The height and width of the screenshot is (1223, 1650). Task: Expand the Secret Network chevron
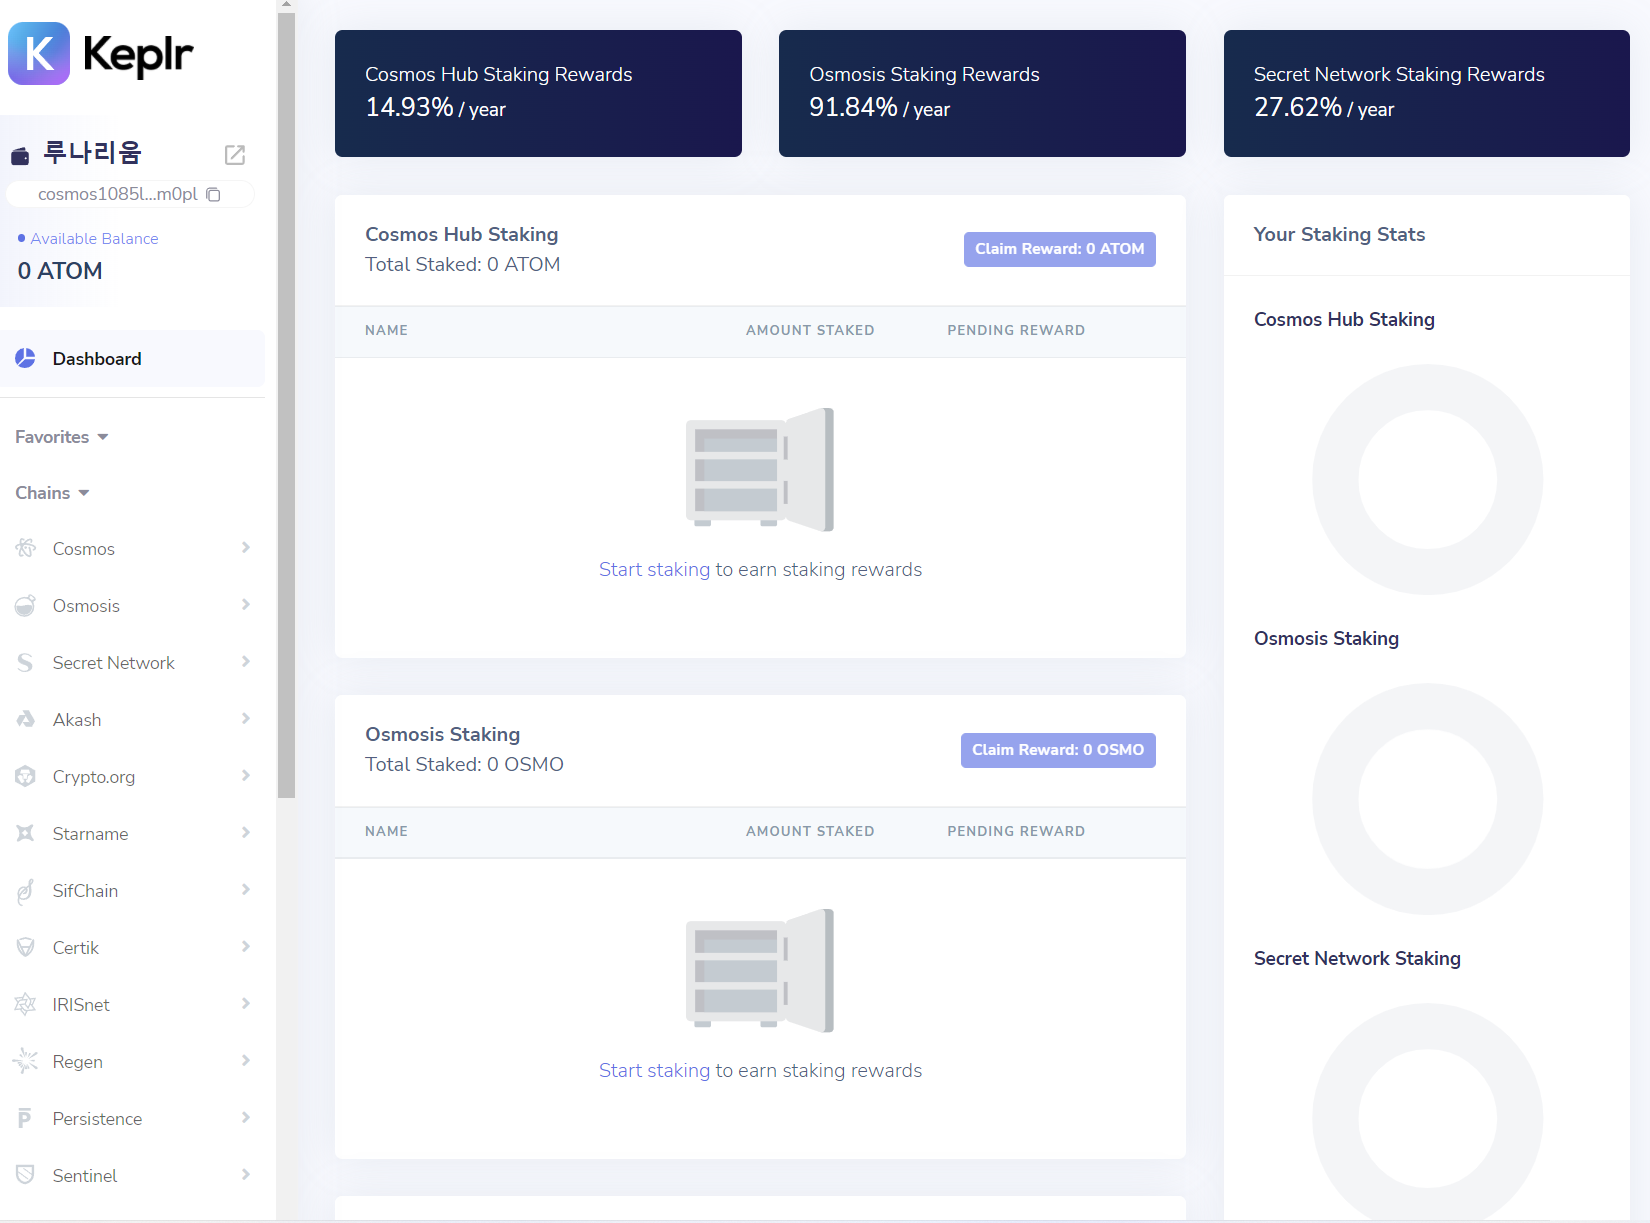[x=245, y=661]
